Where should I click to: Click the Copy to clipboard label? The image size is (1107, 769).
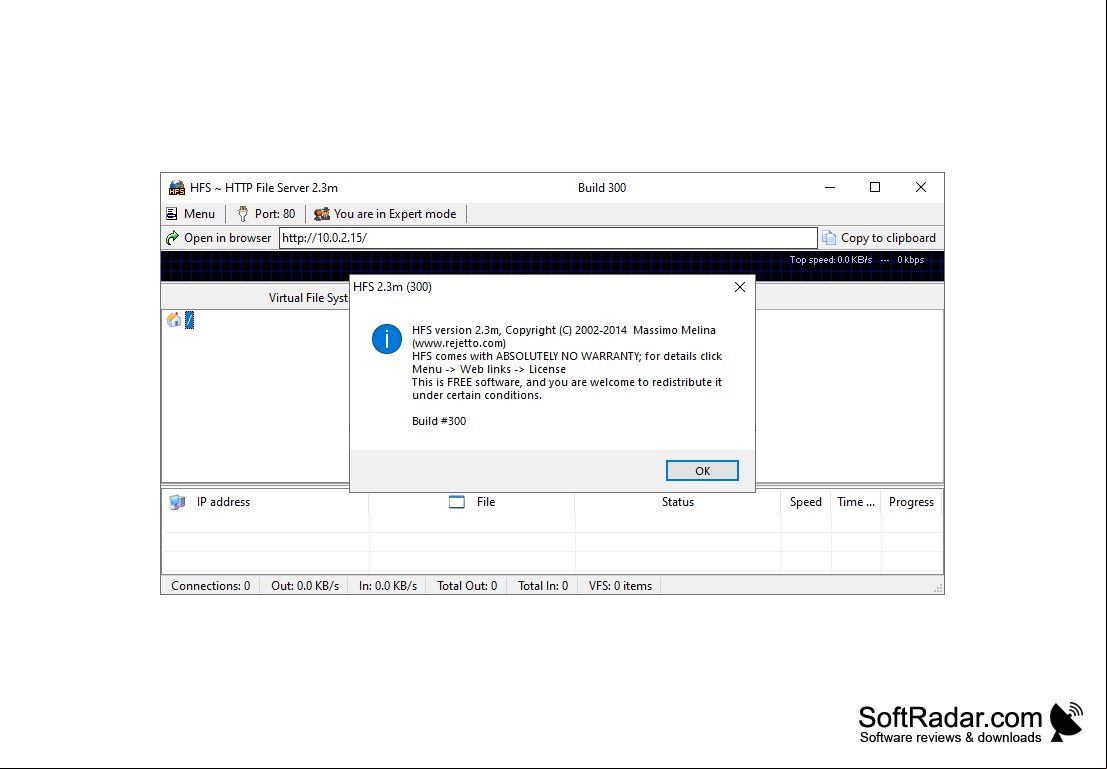tap(888, 238)
